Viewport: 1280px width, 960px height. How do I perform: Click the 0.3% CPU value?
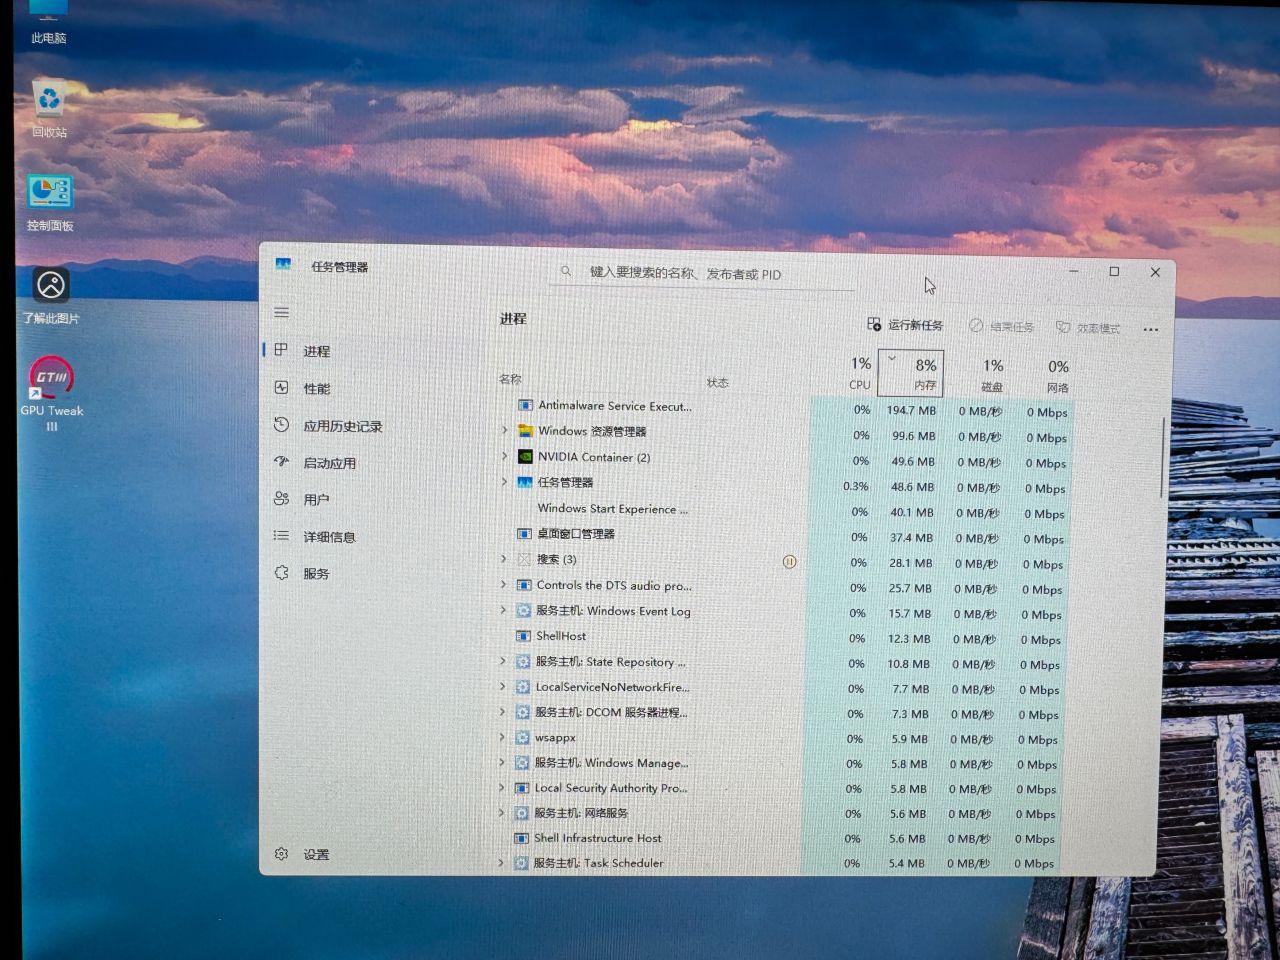(x=856, y=486)
